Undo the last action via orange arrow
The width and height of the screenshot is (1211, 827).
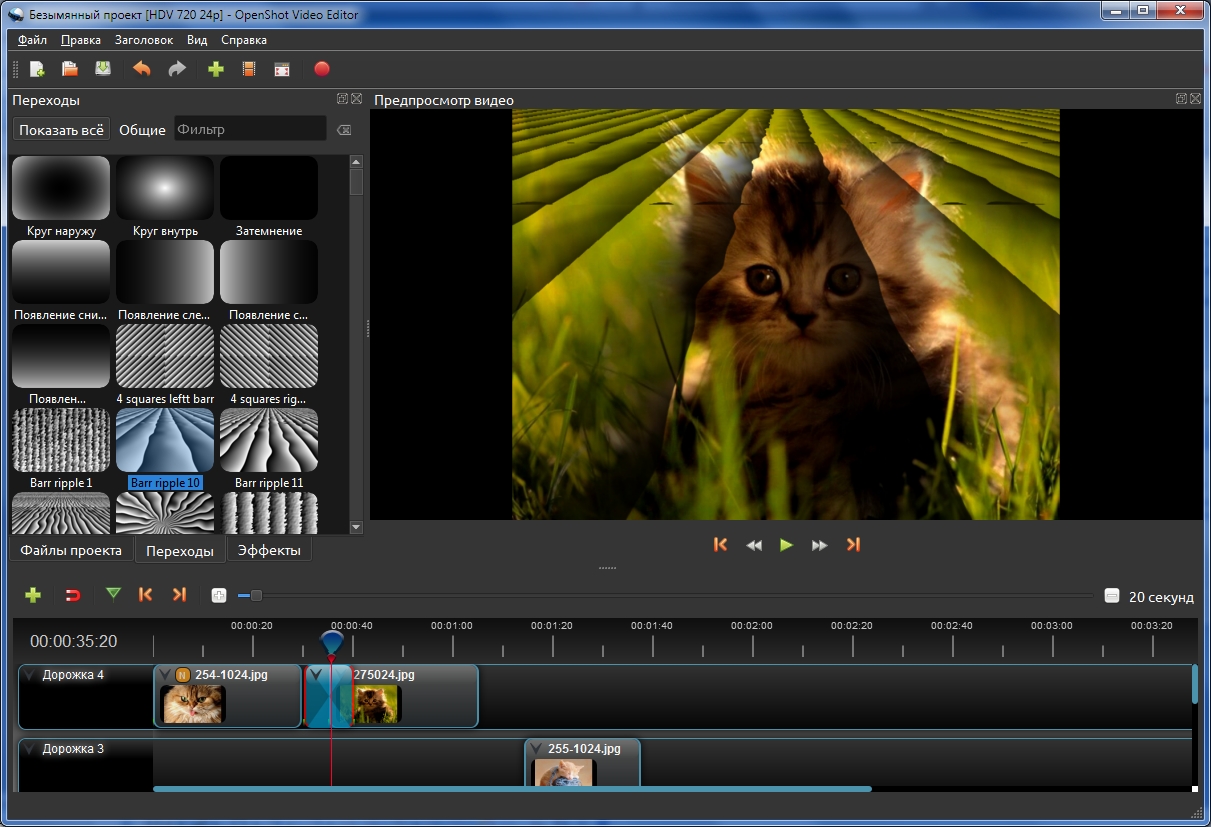pyautogui.click(x=142, y=69)
